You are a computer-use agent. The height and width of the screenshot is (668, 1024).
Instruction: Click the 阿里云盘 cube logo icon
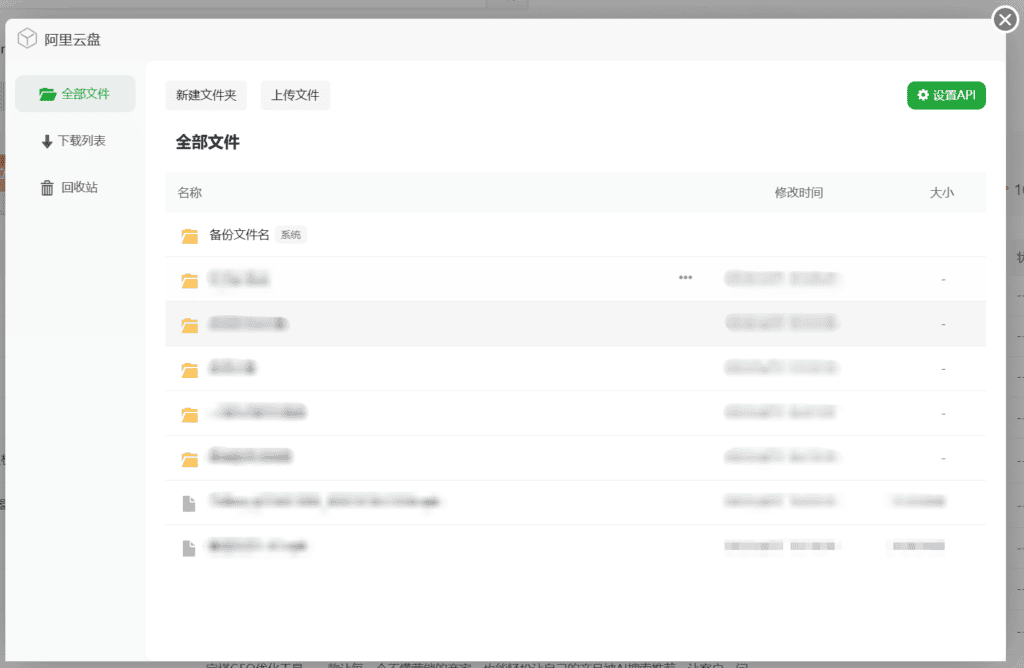tap(27, 39)
